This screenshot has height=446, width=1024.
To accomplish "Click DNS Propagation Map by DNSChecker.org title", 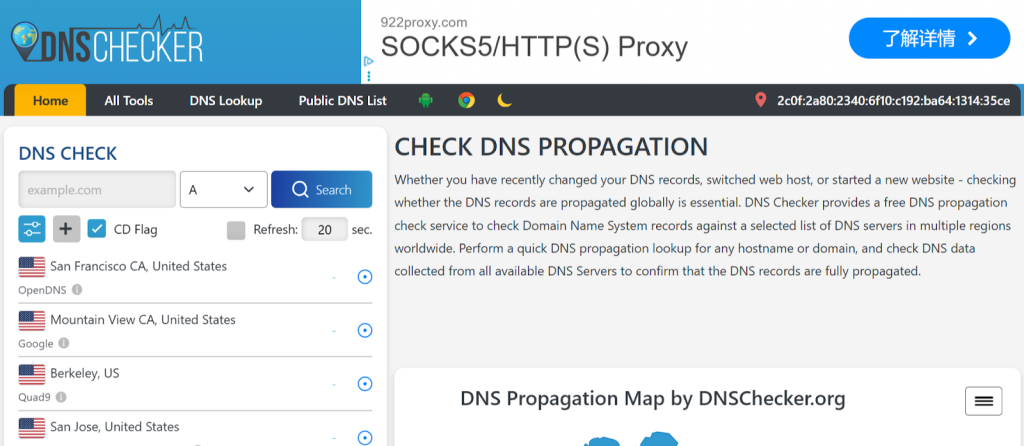I will pos(653,398).
